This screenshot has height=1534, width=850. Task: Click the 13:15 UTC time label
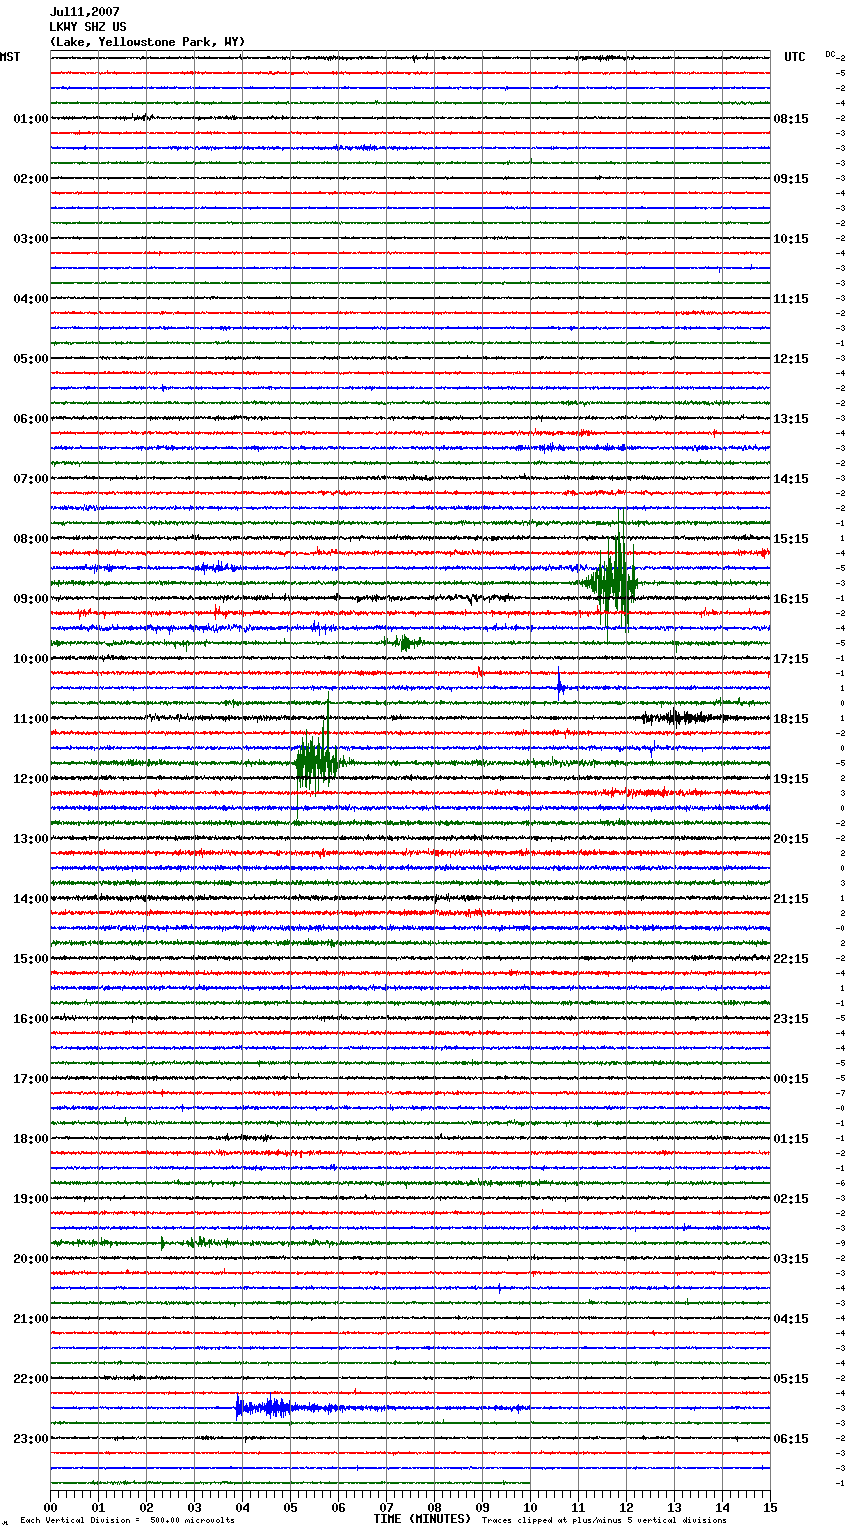(791, 419)
